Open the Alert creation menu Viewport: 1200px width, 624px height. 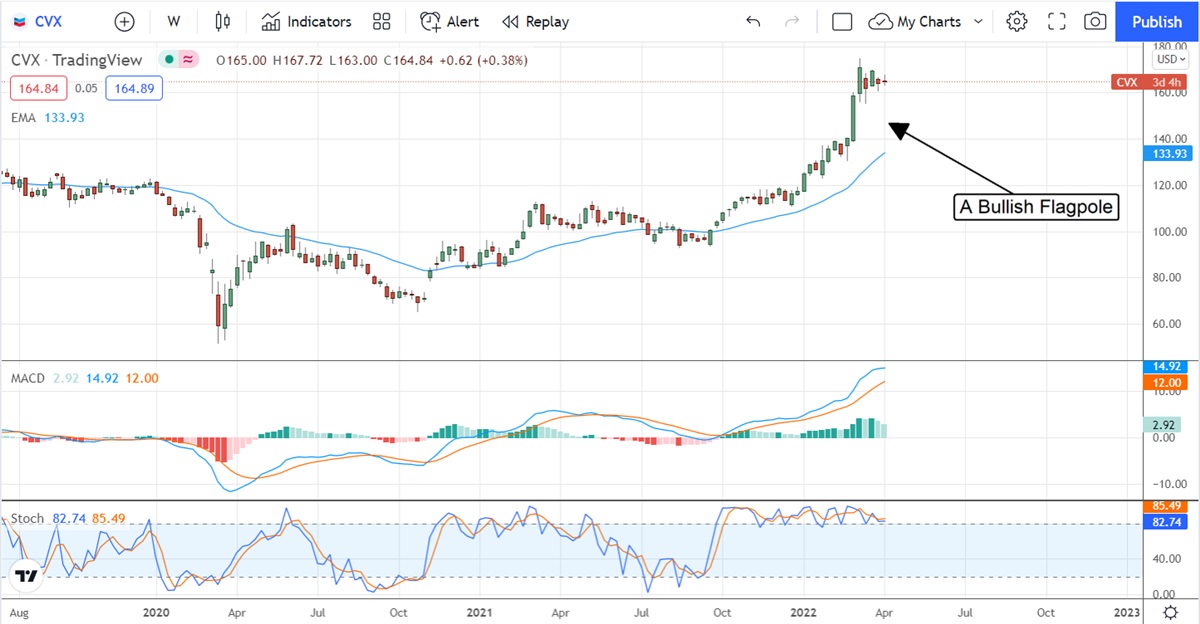coord(450,21)
